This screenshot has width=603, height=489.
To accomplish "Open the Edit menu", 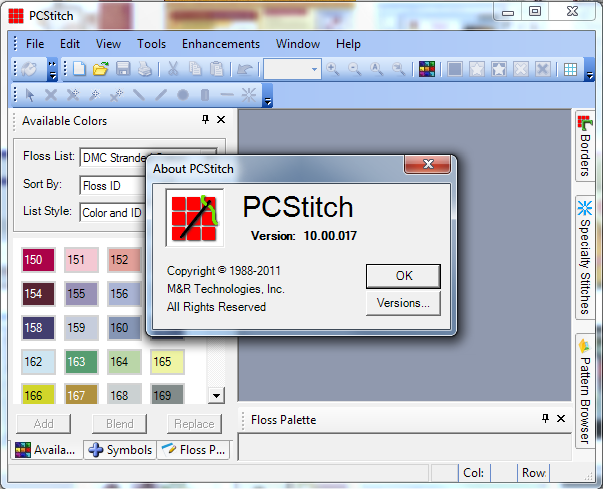I will [70, 44].
